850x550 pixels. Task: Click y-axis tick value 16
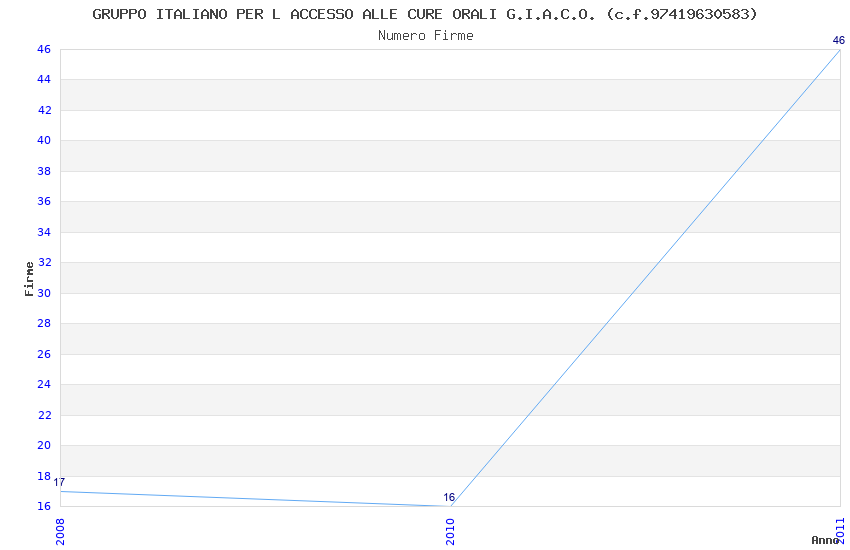[x=44, y=506]
